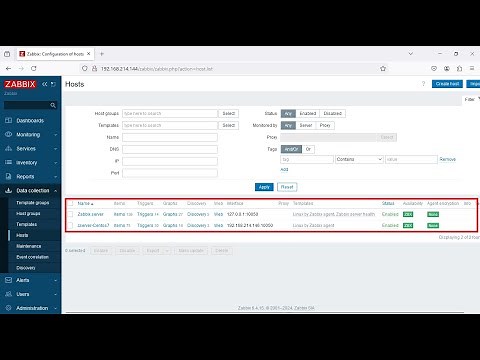Open the Contains tag operator dropdown
Image resolution: width=480 pixels, height=360 pixels.
coord(359,159)
